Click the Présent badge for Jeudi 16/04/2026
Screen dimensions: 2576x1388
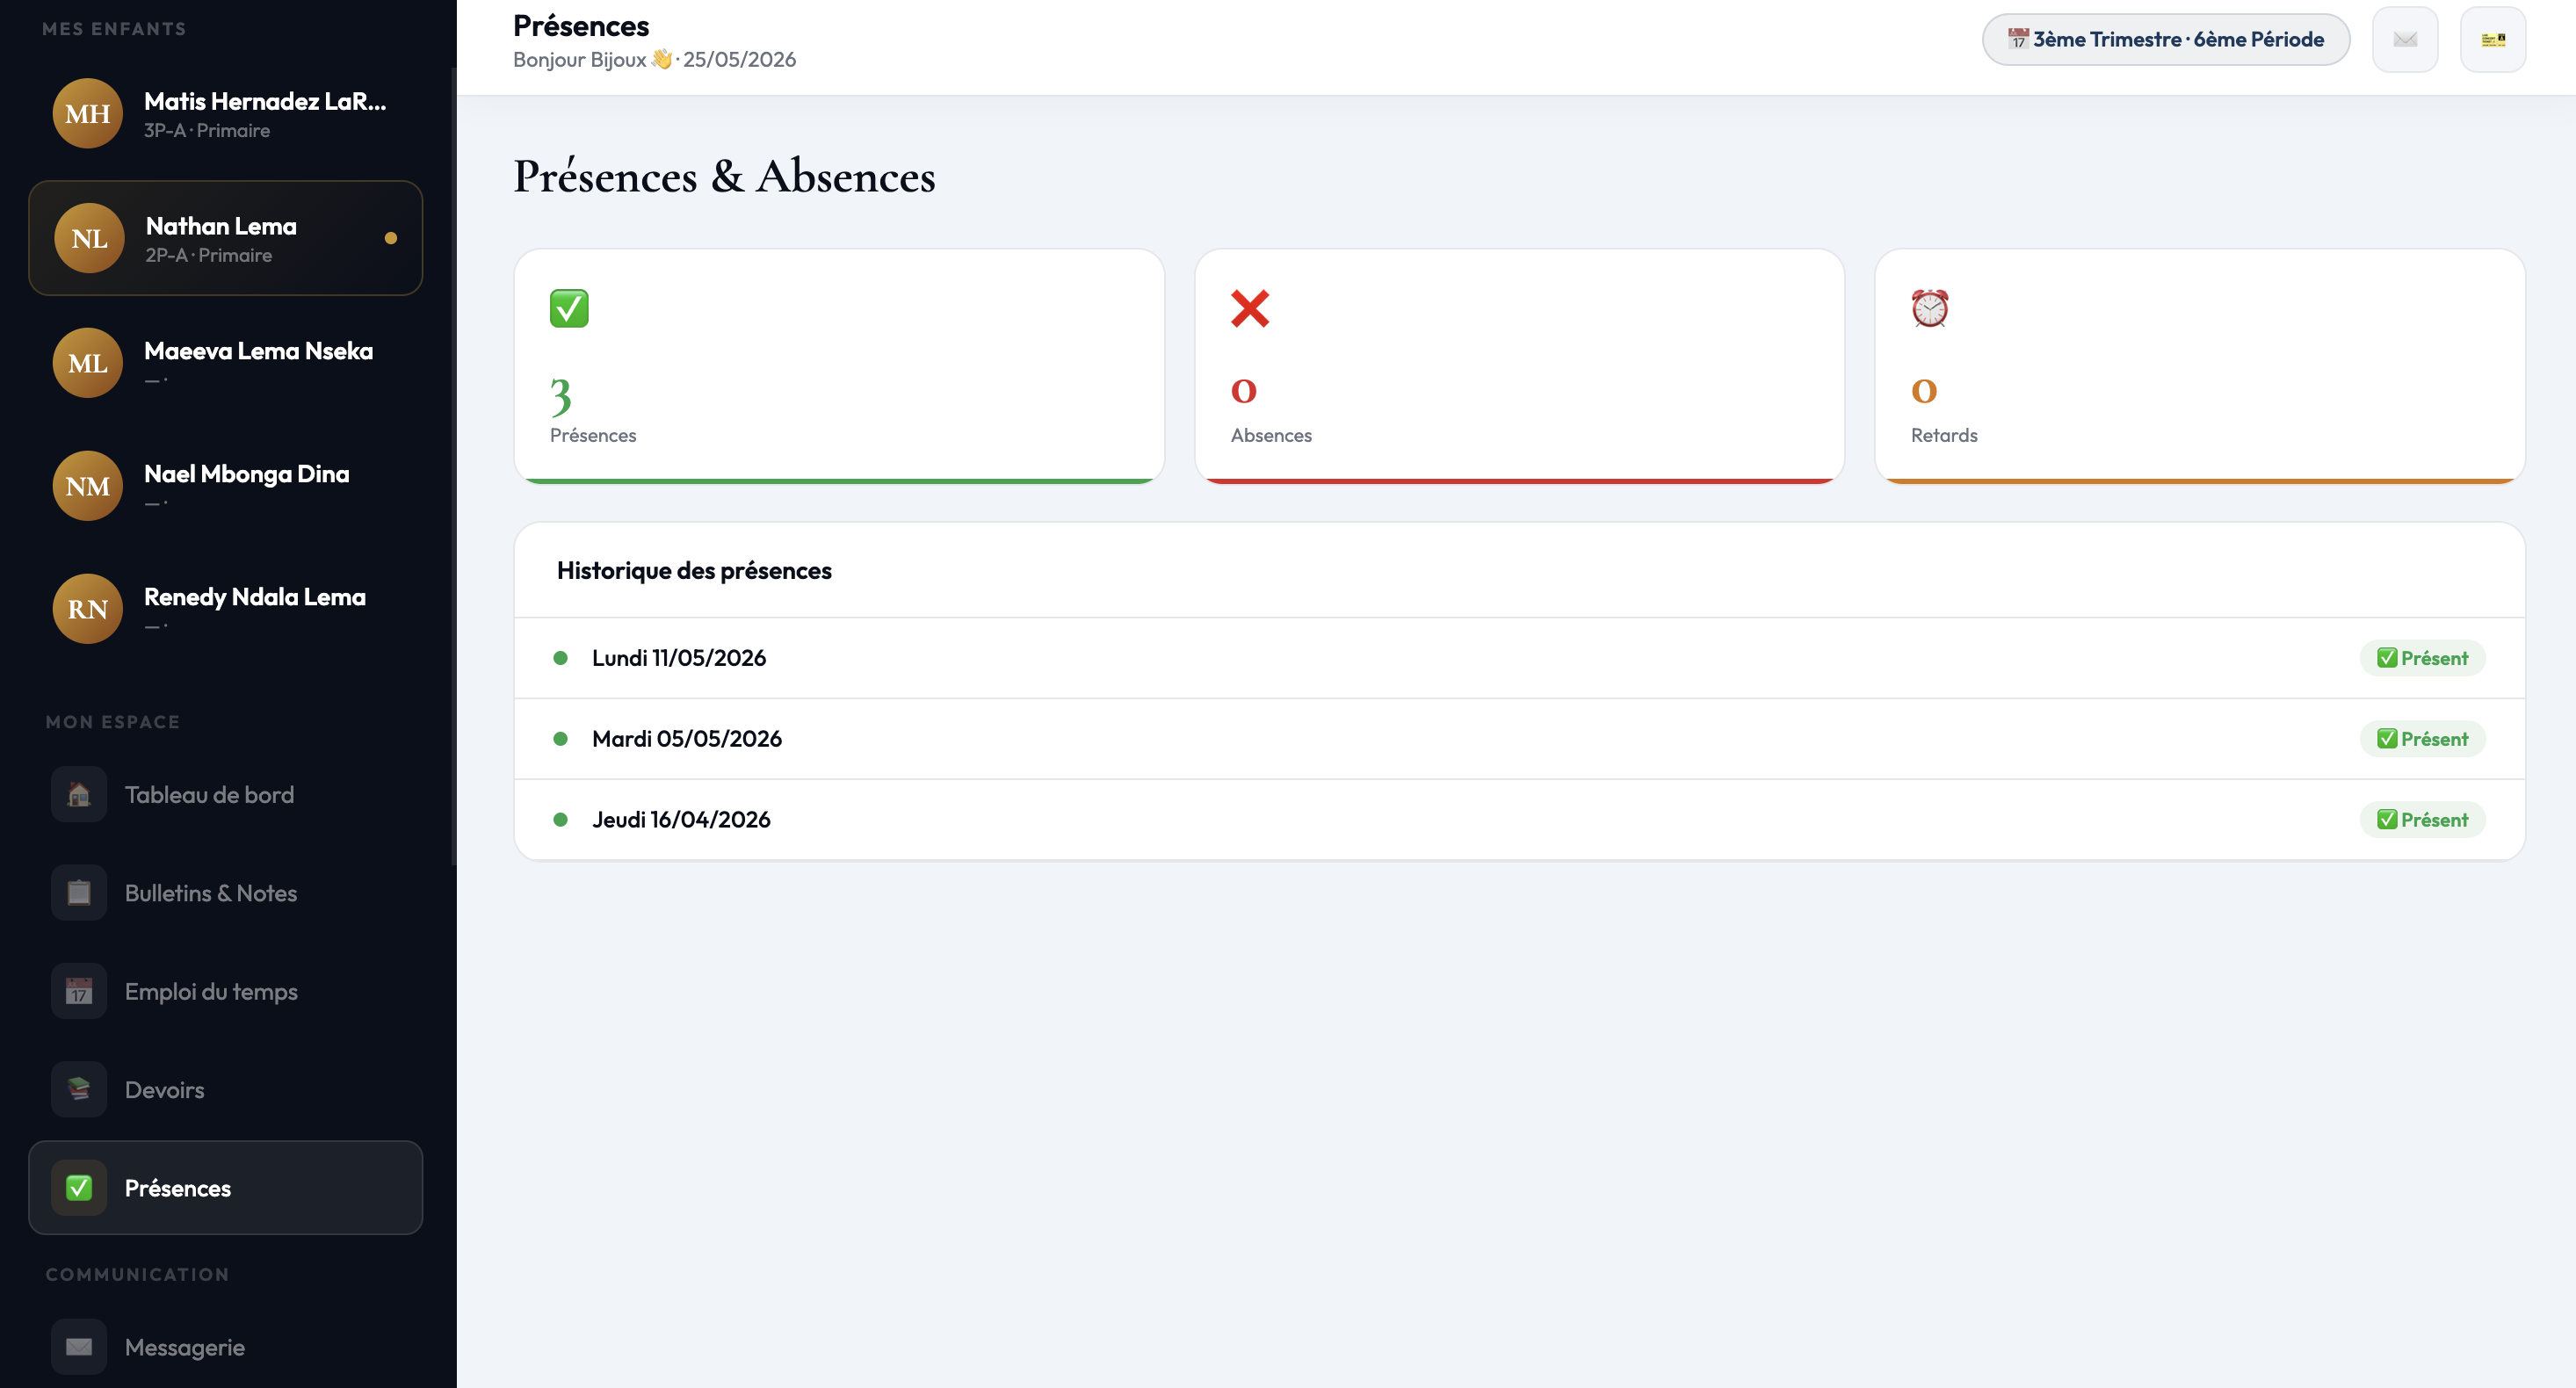[2423, 820]
